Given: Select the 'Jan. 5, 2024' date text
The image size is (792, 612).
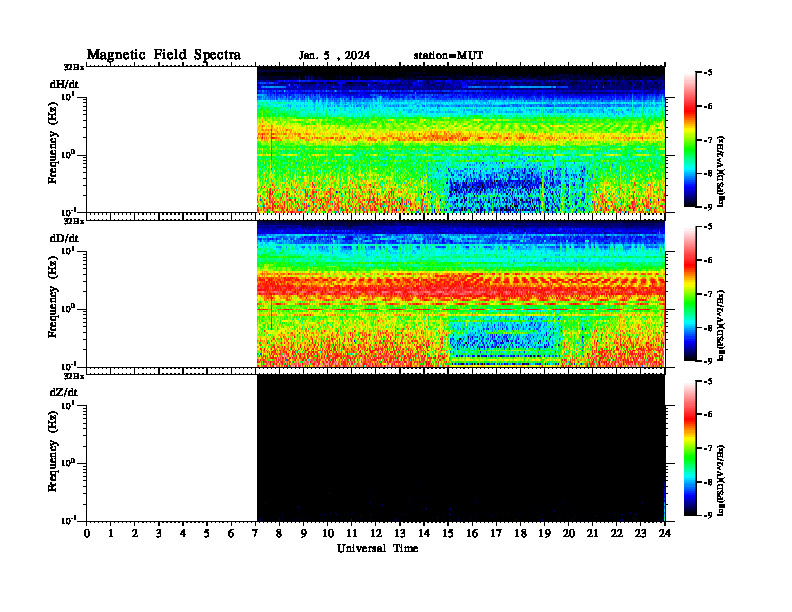Looking at the screenshot, I should point(334,56).
